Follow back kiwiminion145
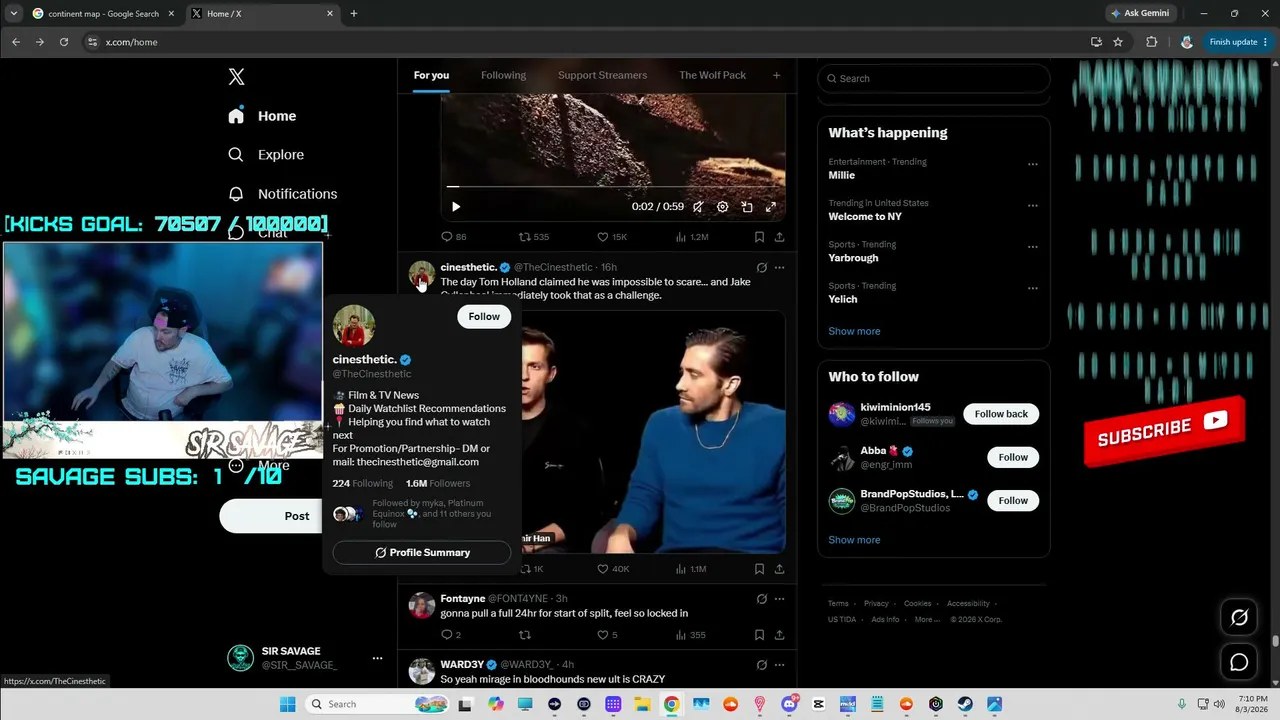The image size is (1280, 720). point(1001,414)
